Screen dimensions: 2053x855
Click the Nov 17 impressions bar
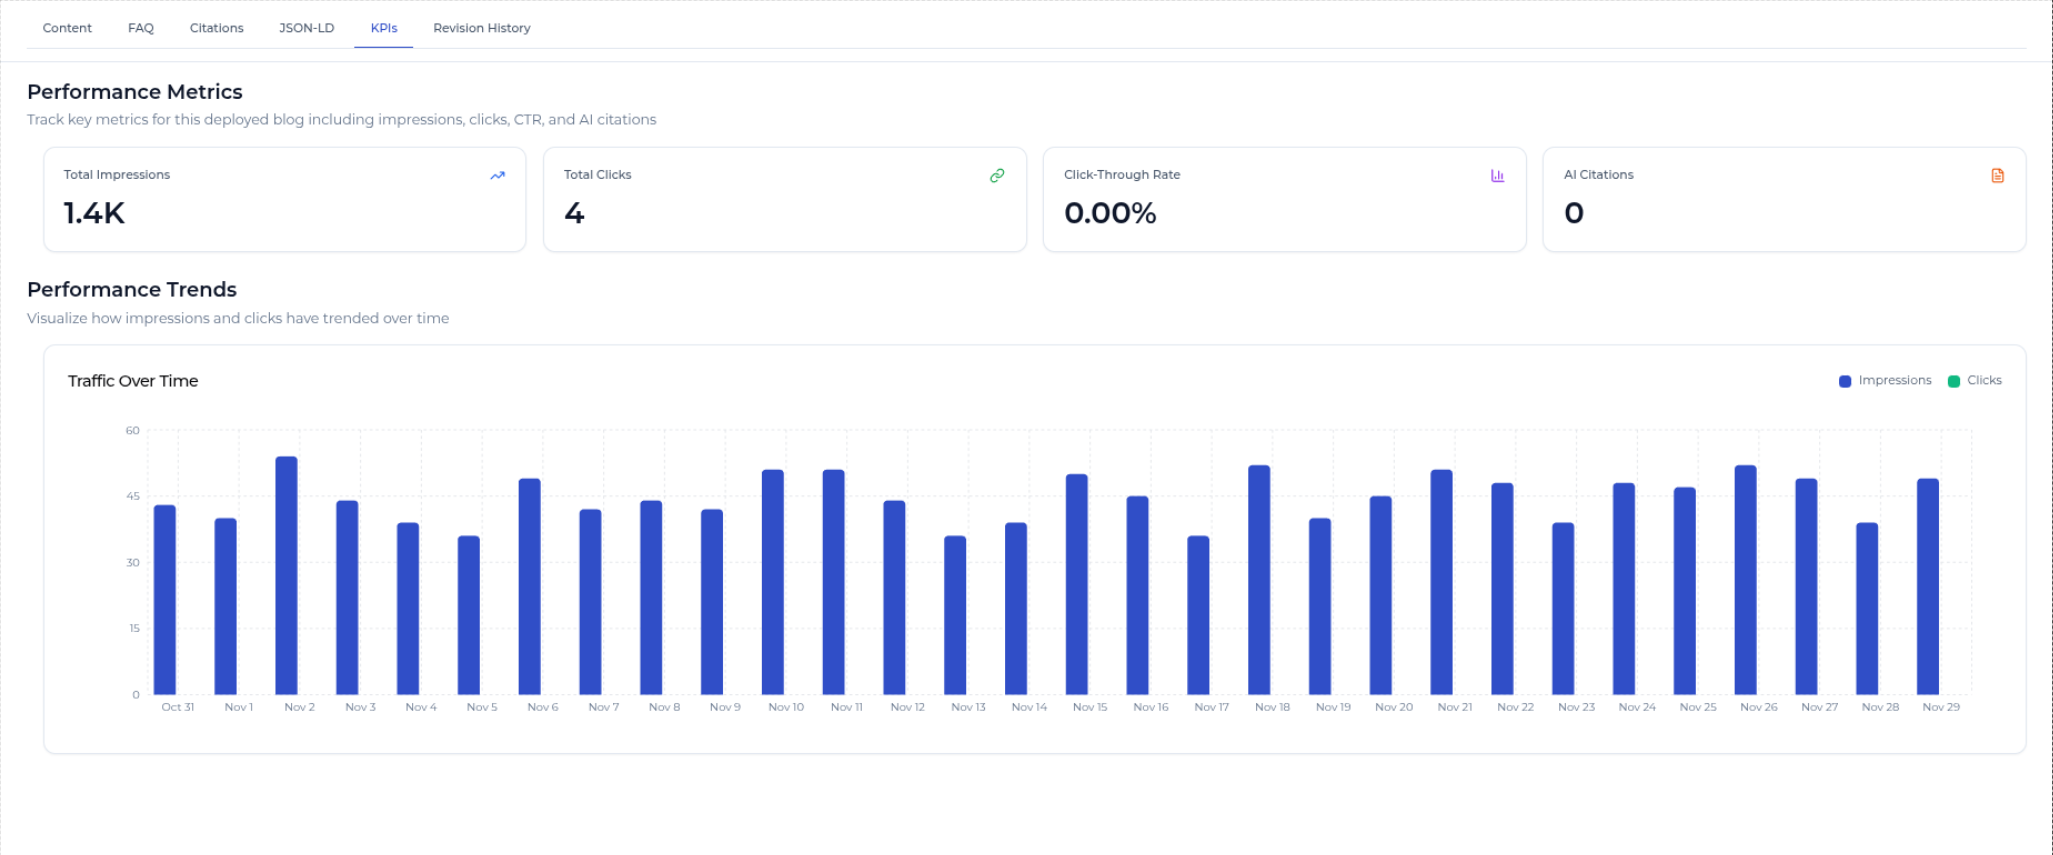pos(1198,615)
